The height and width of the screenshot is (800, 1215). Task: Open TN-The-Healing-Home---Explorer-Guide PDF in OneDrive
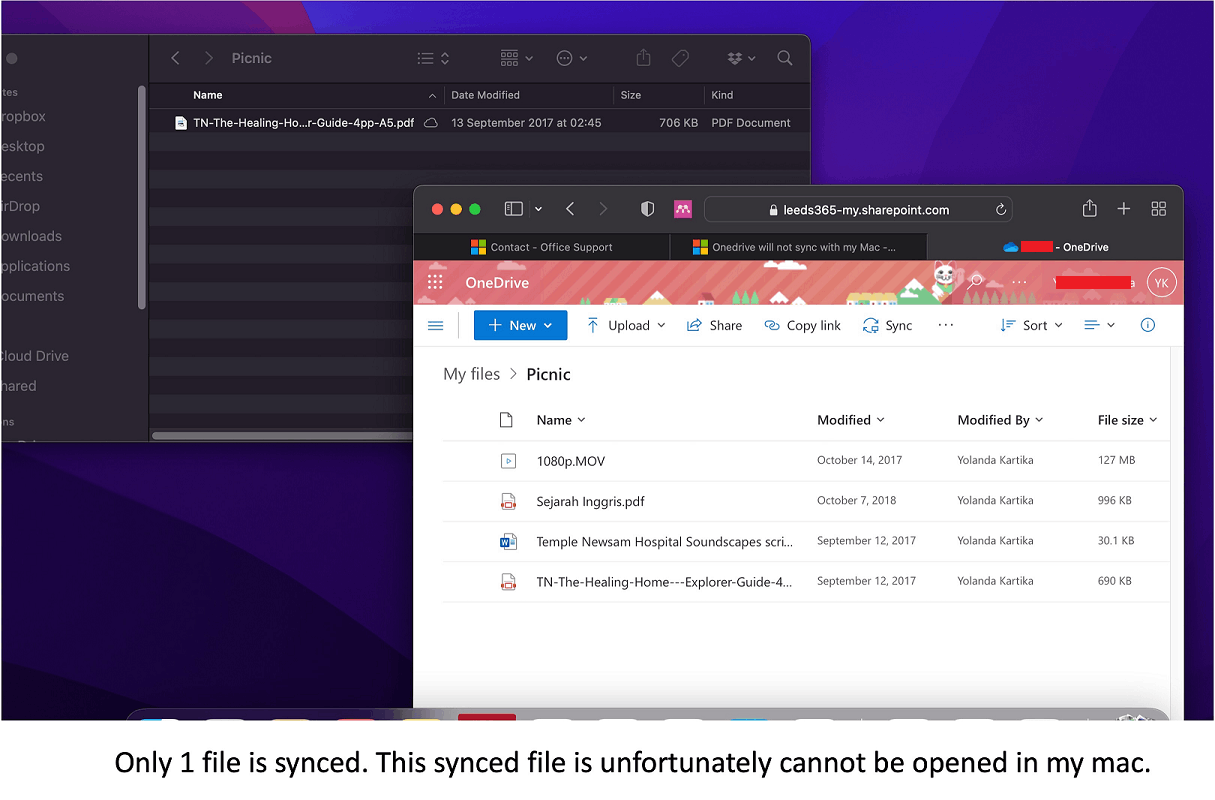pos(664,581)
